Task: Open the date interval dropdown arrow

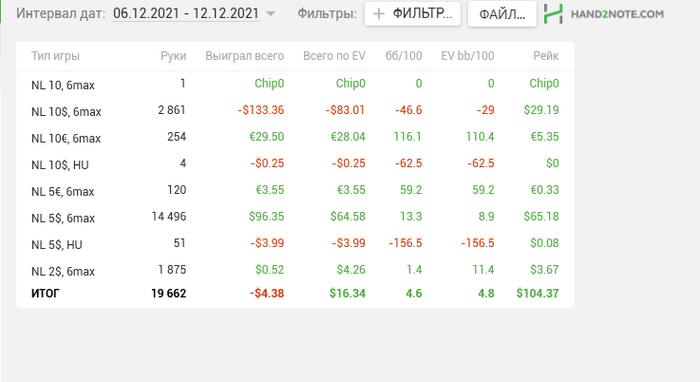Action: [x=271, y=14]
